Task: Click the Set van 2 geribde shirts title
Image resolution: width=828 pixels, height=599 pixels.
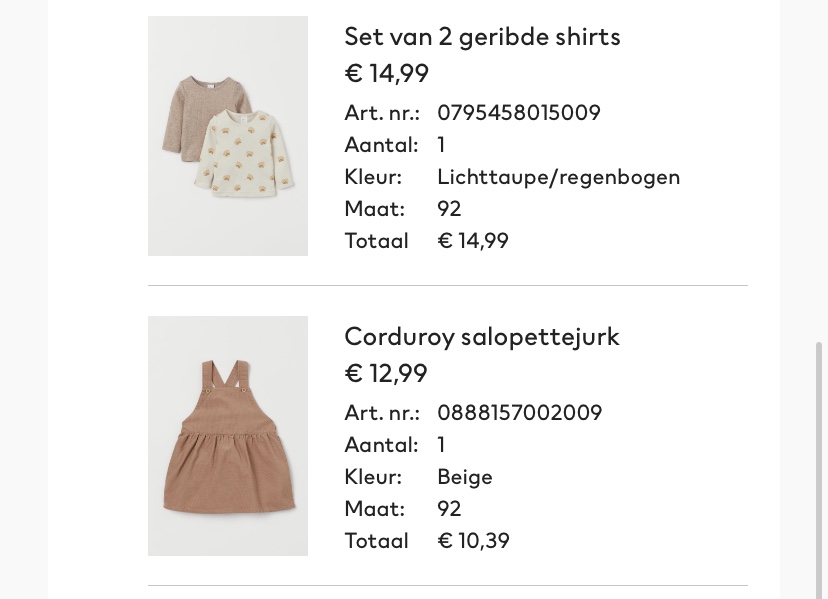Action: click(482, 37)
